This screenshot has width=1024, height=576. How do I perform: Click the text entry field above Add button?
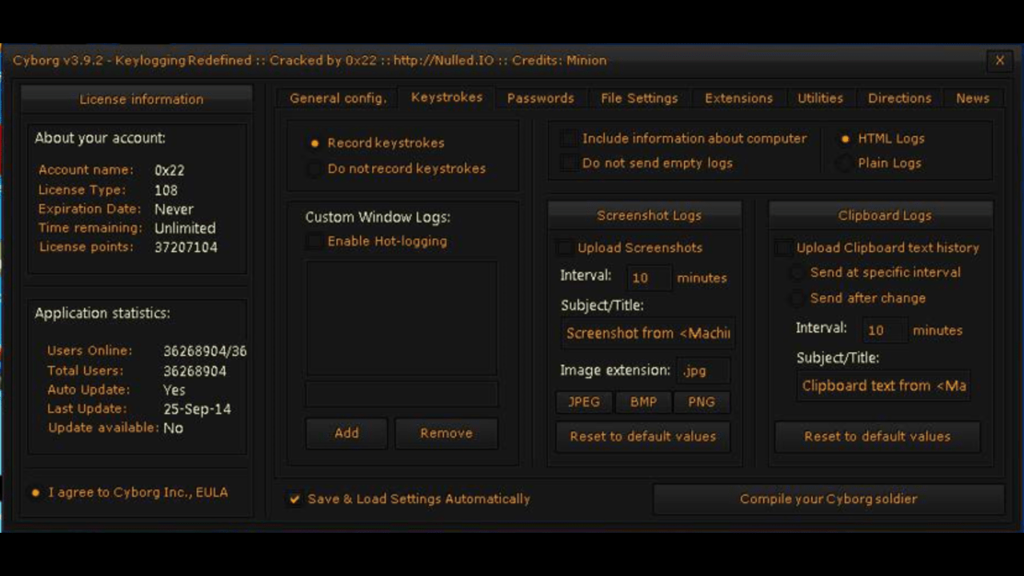(402, 394)
